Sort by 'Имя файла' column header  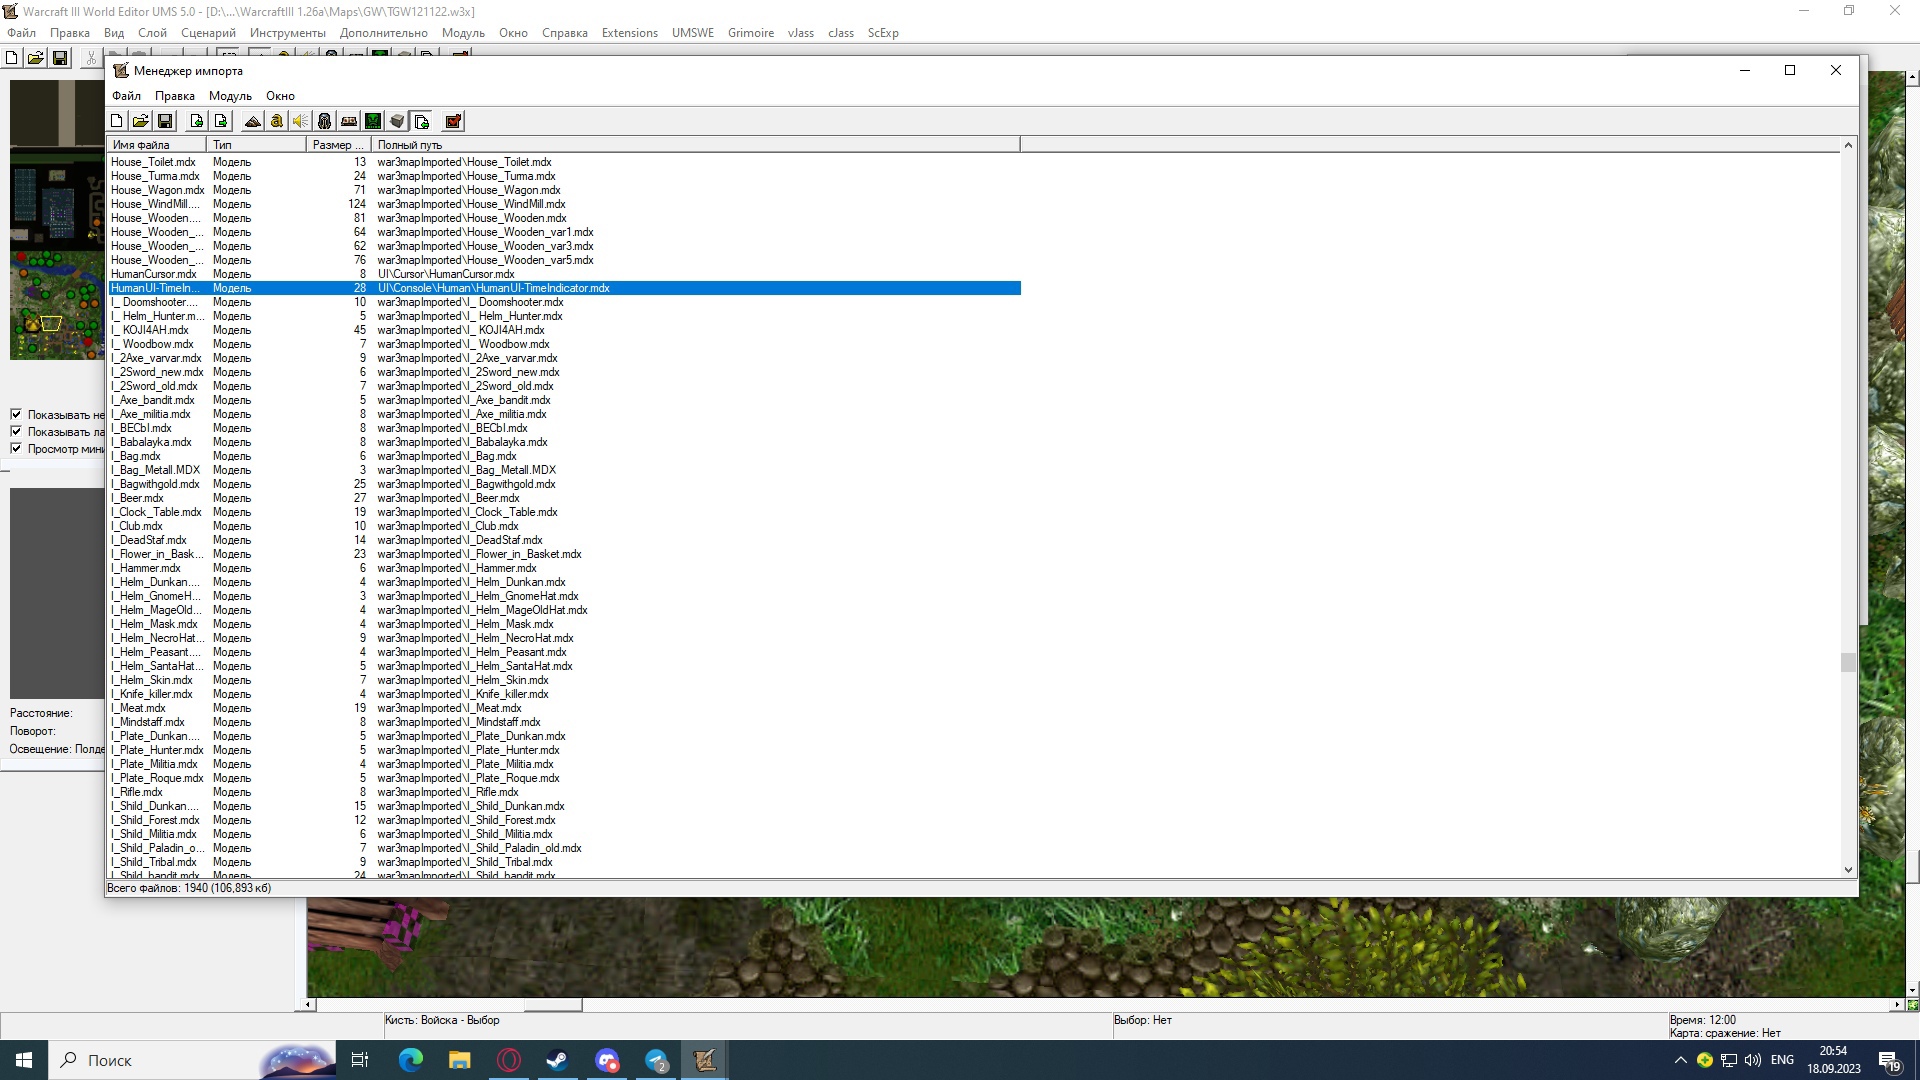[x=157, y=145]
